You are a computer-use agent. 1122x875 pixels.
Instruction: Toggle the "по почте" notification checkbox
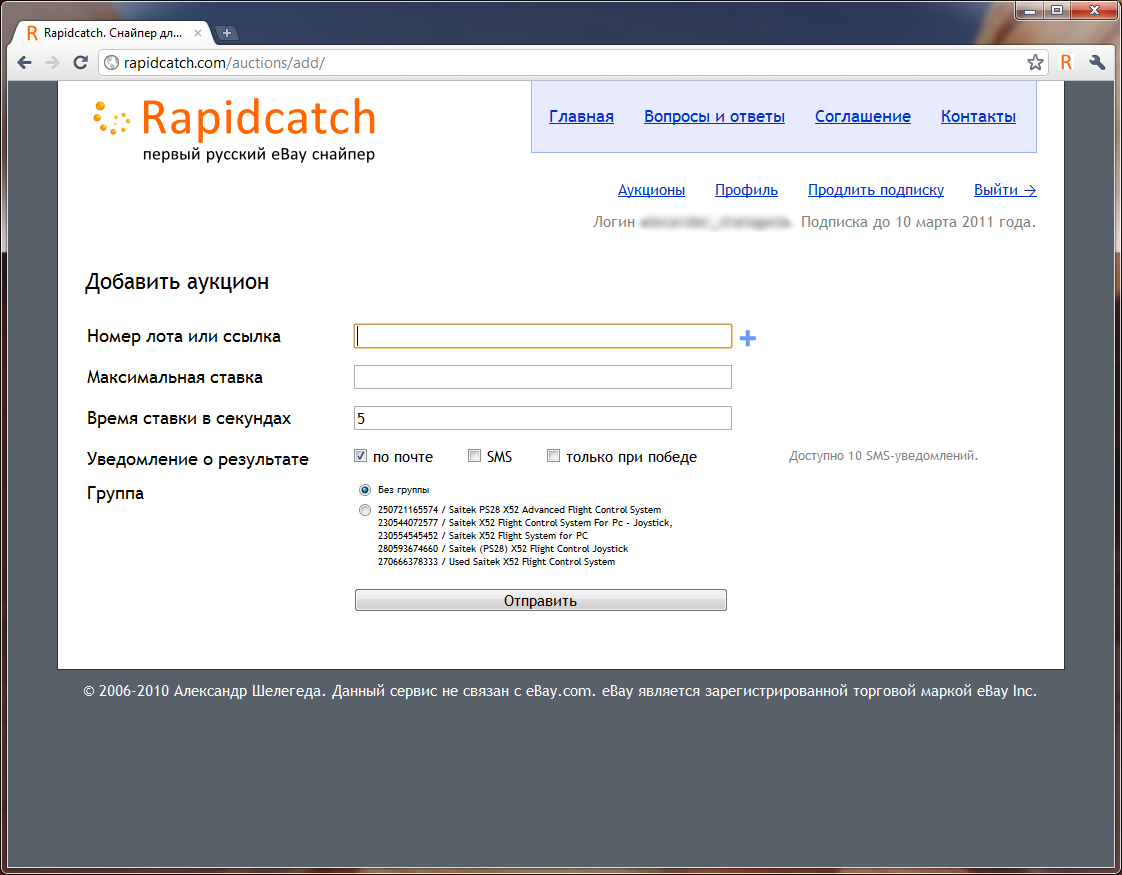click(x=361, y=456)
